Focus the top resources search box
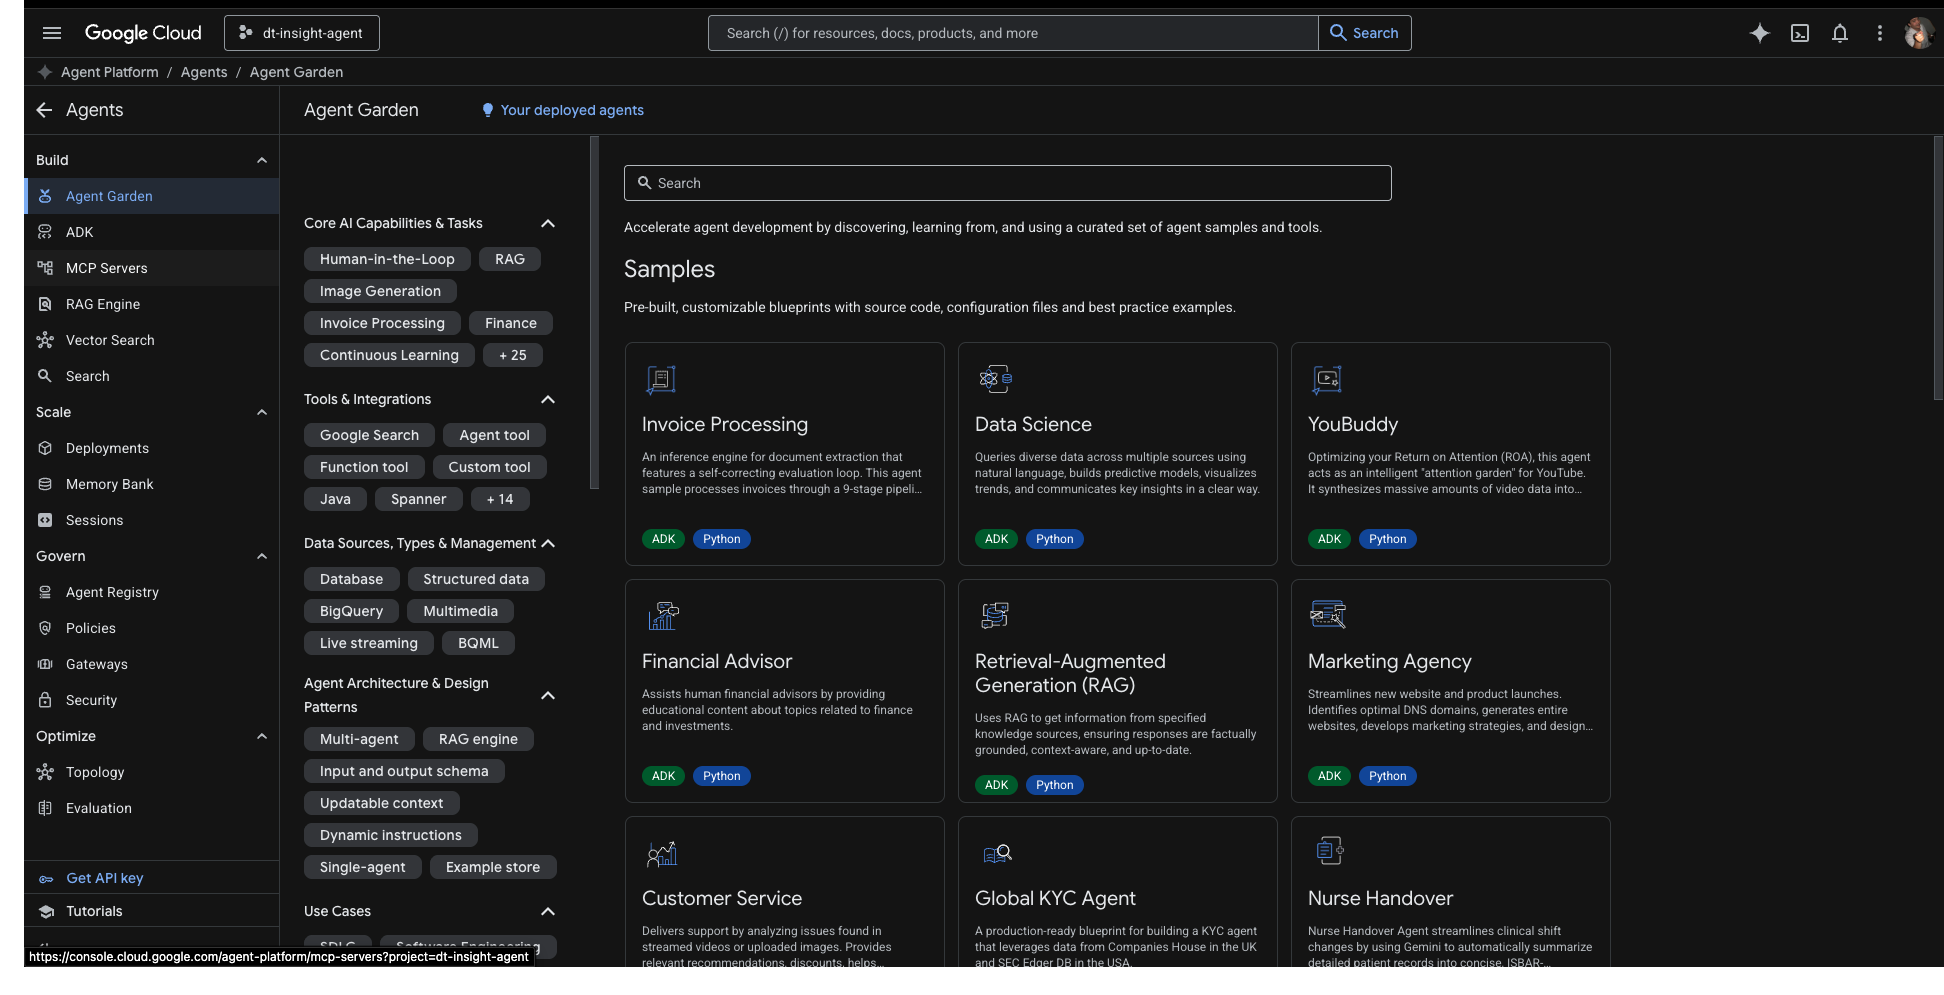This screenshot has height=995, width=1944. (1013, 33)
